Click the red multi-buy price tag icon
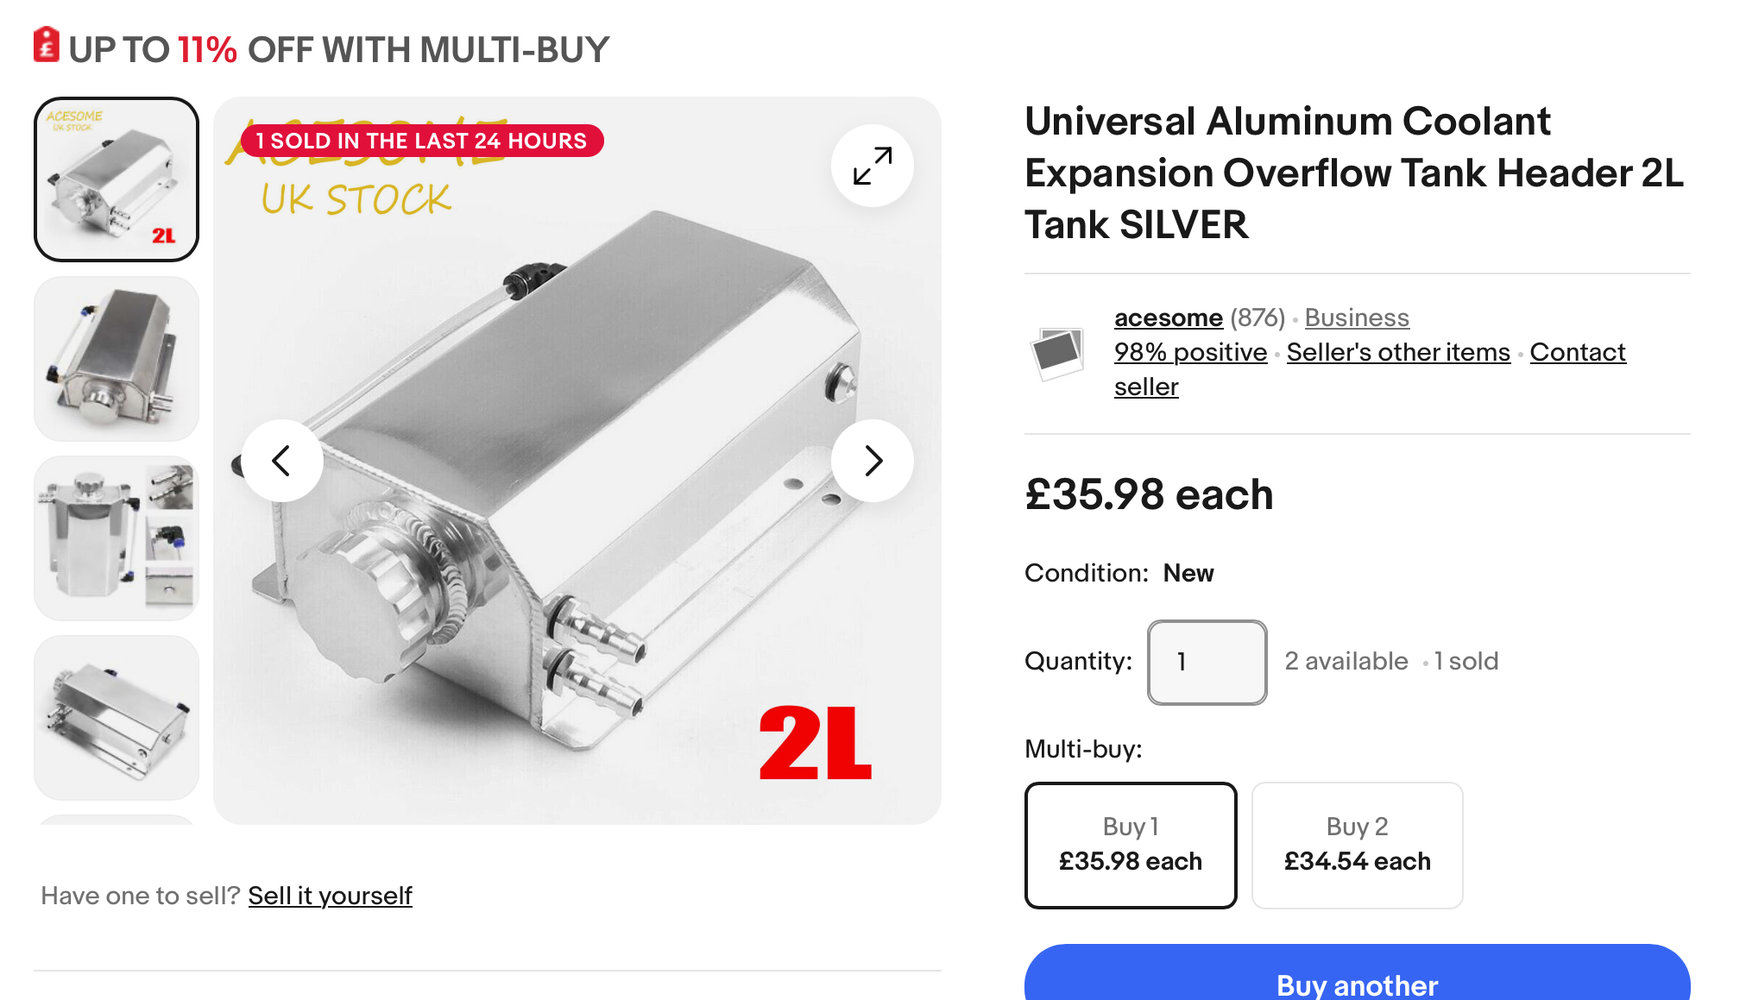Viewport: 1746px width, 1000px height. coord(46,45)
